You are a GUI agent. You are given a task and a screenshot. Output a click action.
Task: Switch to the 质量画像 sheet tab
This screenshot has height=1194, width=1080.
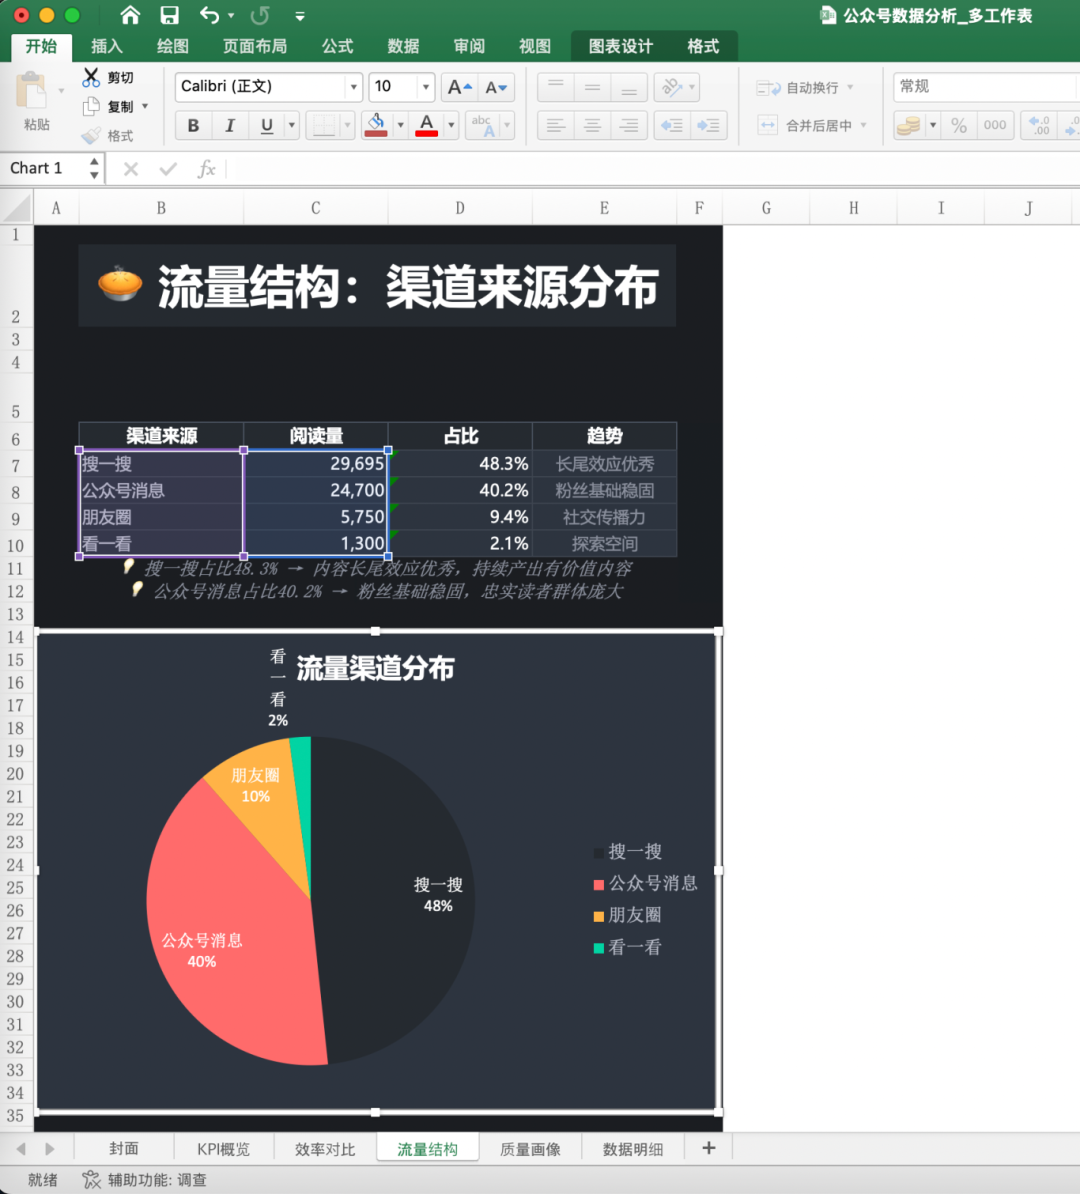530,1148
